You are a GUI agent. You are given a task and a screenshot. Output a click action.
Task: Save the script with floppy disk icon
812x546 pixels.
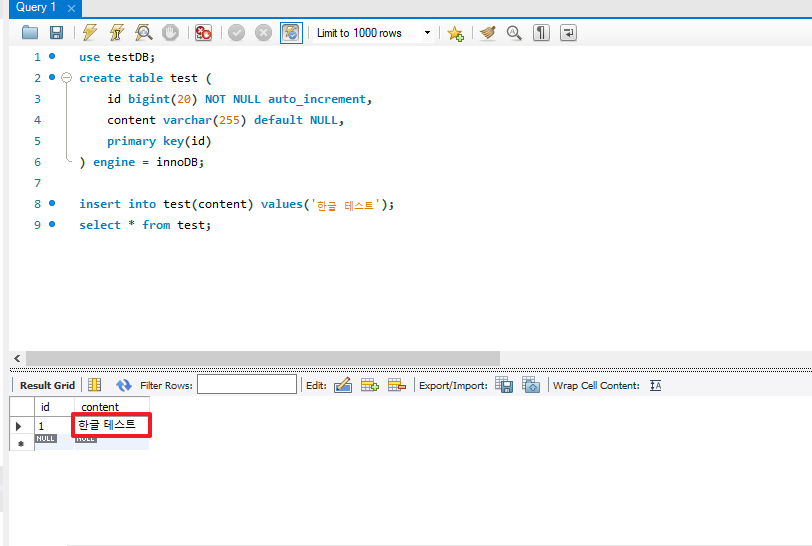(56, 33)
